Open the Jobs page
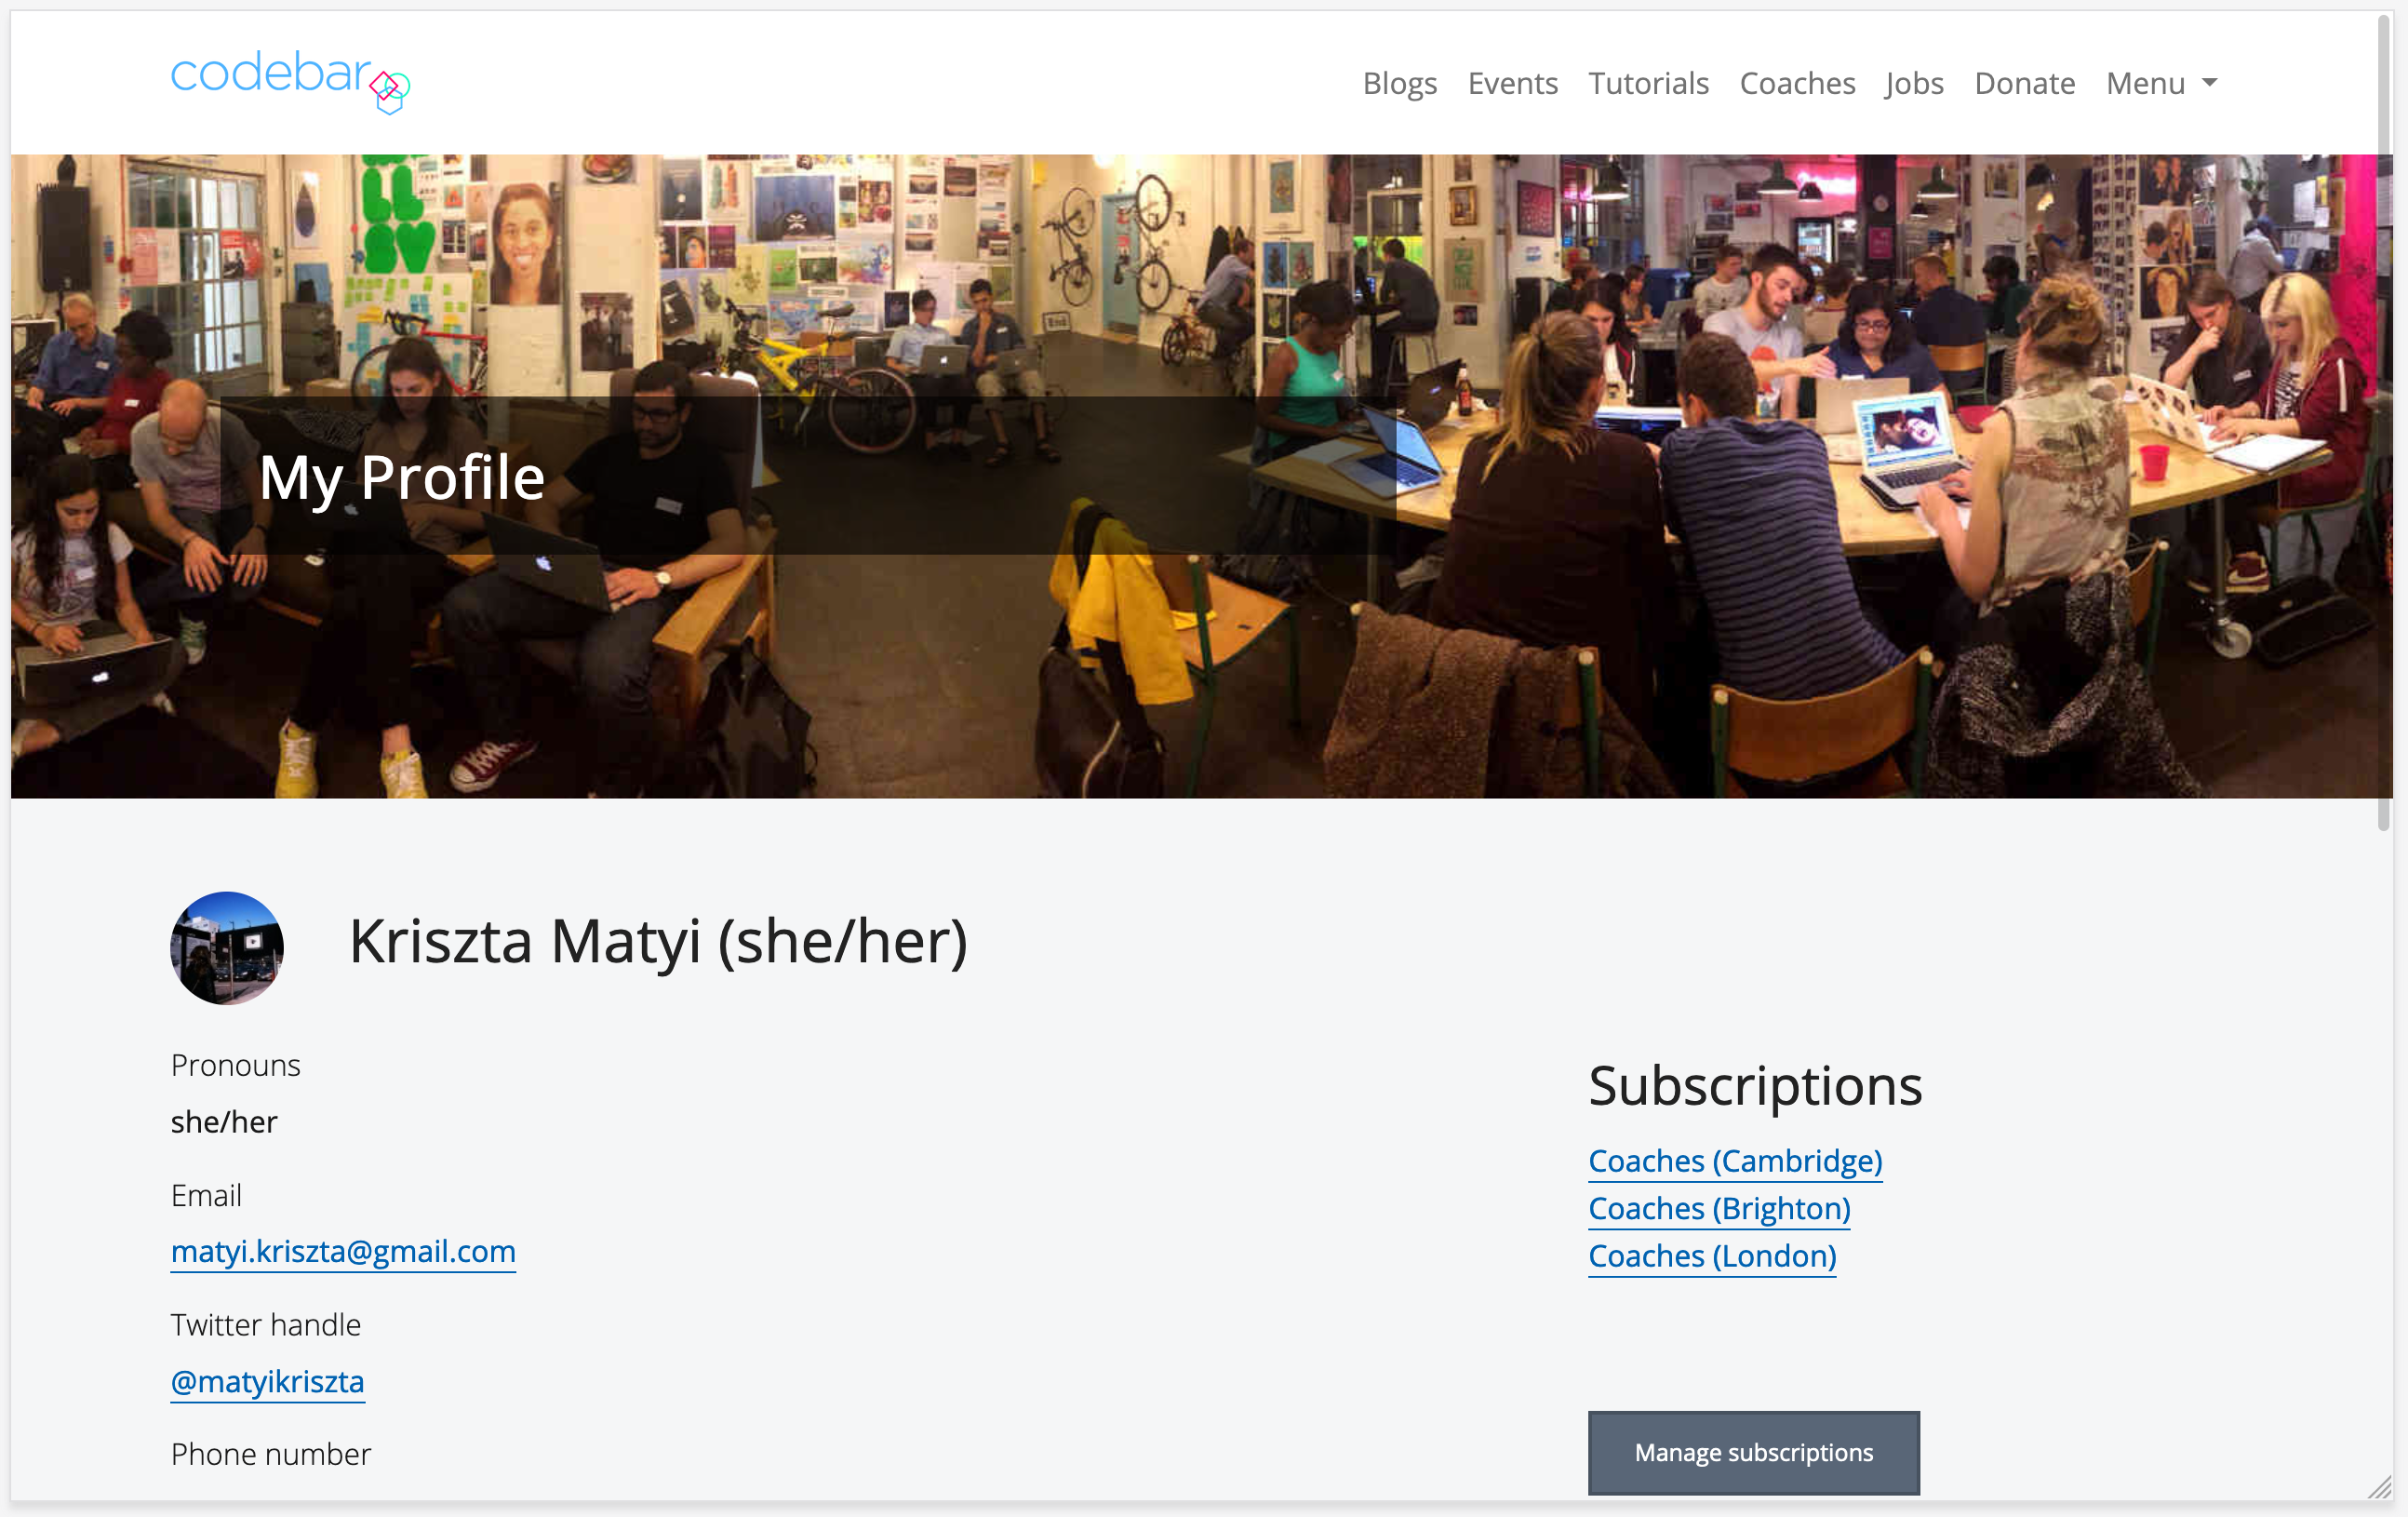Image resolution: width=2408 pixels, height=1517 pixels. tap(1914, 83)
